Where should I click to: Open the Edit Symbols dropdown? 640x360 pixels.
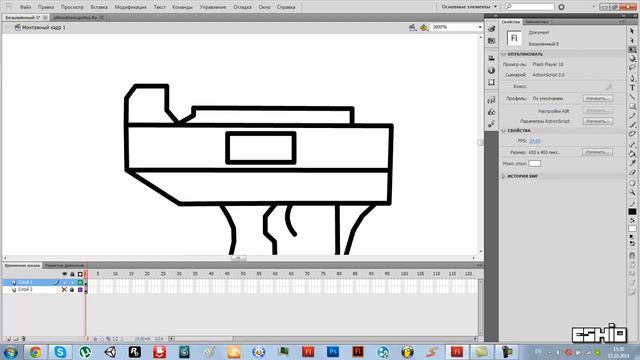(x=424, y=27)
